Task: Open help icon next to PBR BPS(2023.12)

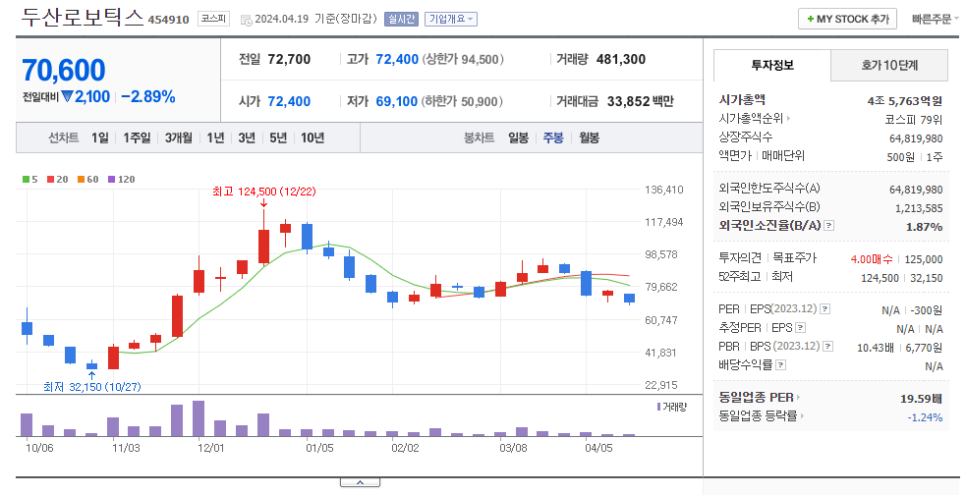Action: [x=829, y=346]
